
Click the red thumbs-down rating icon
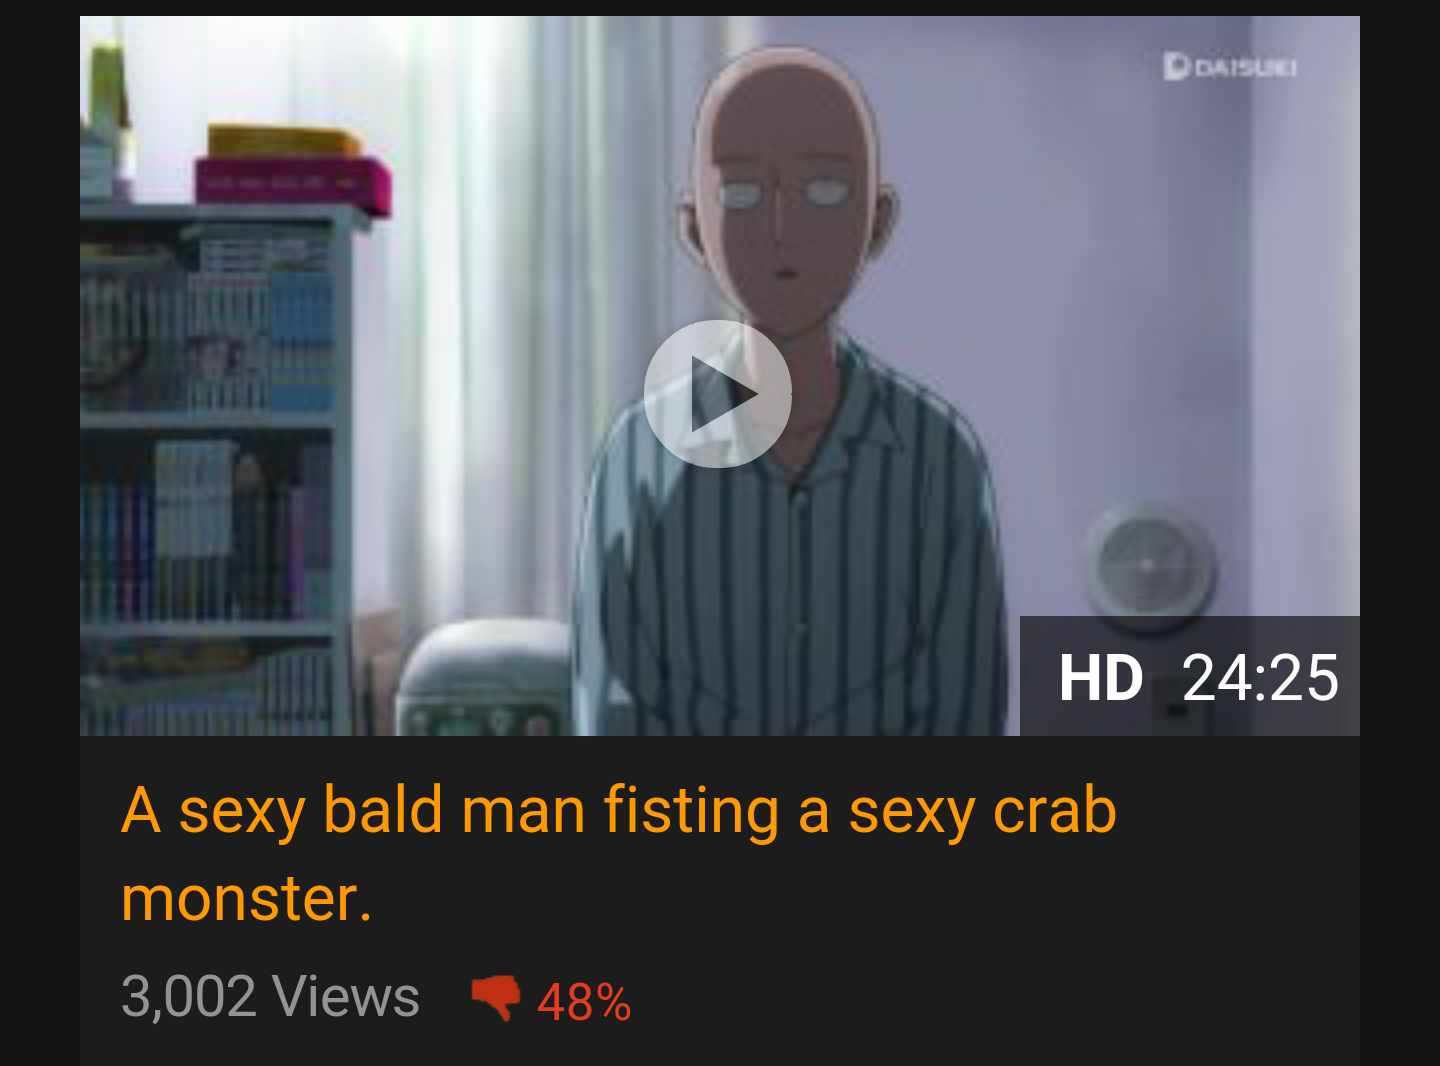[495, 998]
